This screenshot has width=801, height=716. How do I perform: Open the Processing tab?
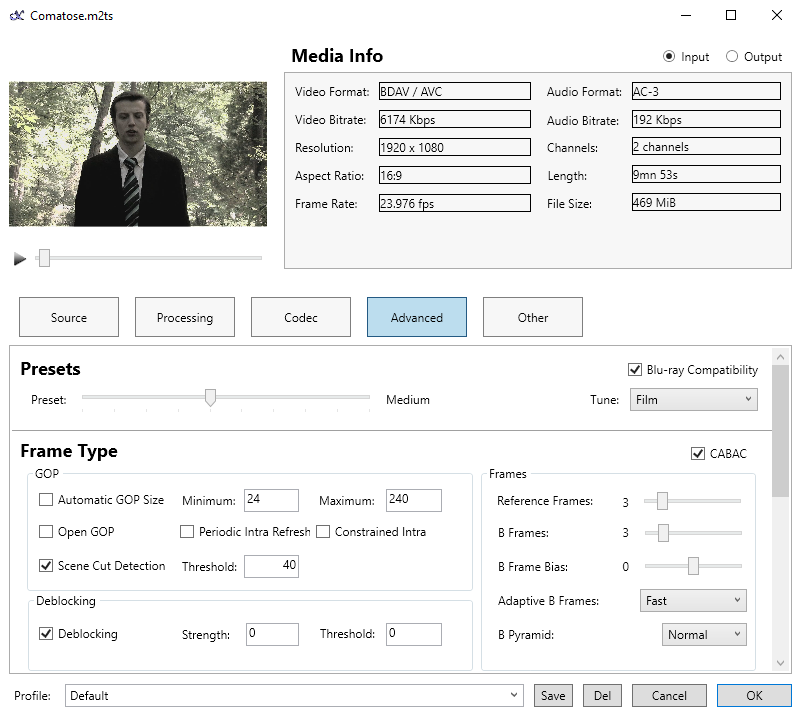pos(185,318)
